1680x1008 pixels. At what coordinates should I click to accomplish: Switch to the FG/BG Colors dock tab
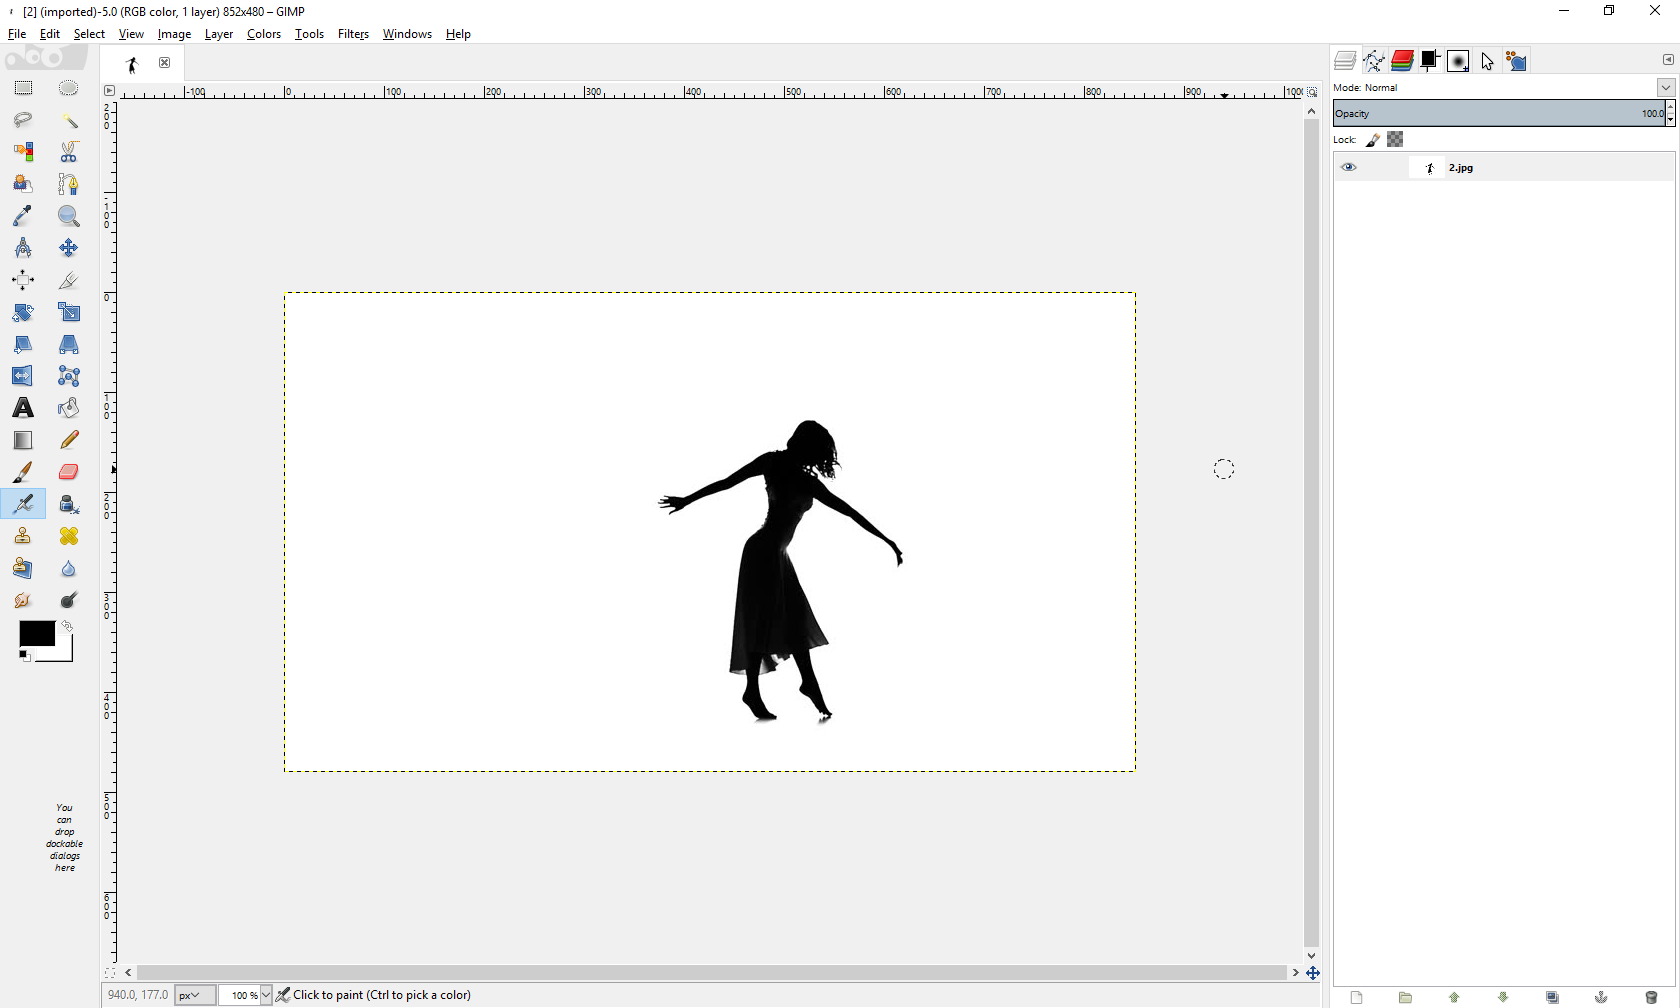click(1430, 61)
